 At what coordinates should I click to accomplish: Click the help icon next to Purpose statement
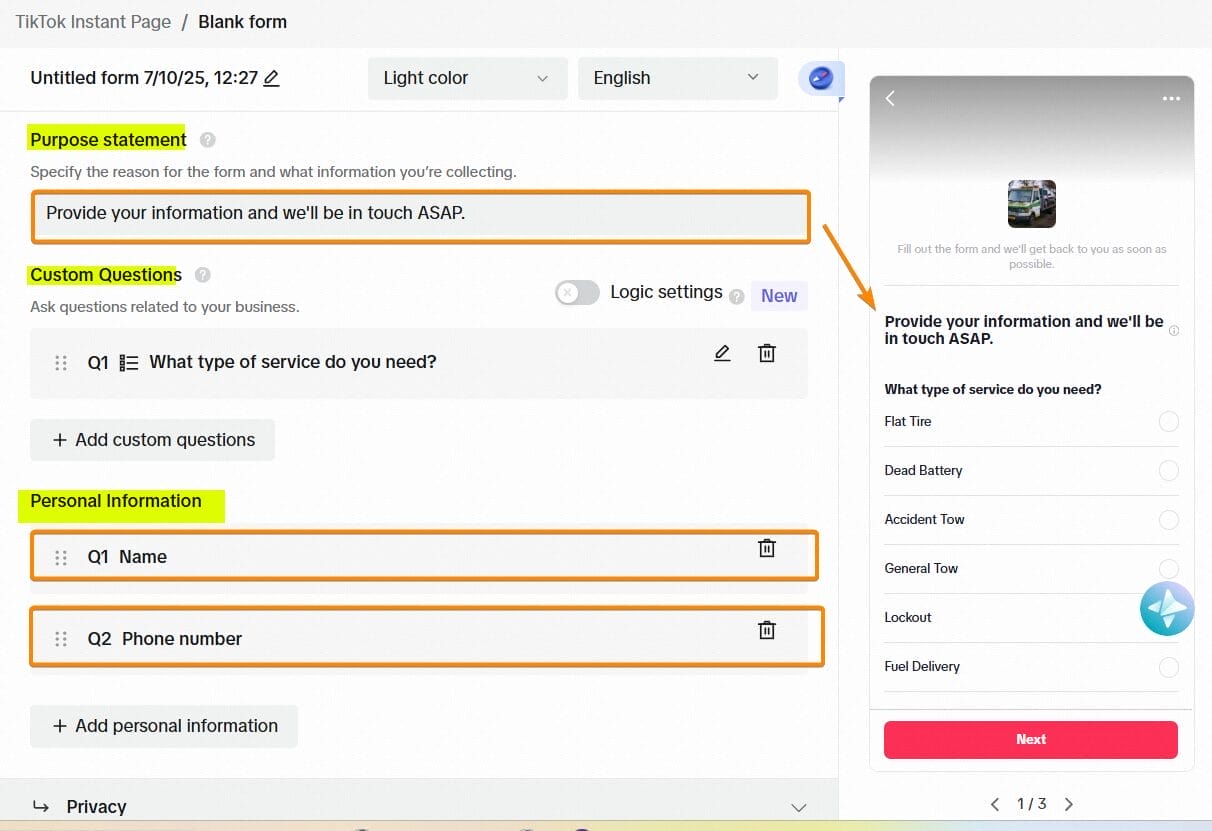click(x=207, y=140)
